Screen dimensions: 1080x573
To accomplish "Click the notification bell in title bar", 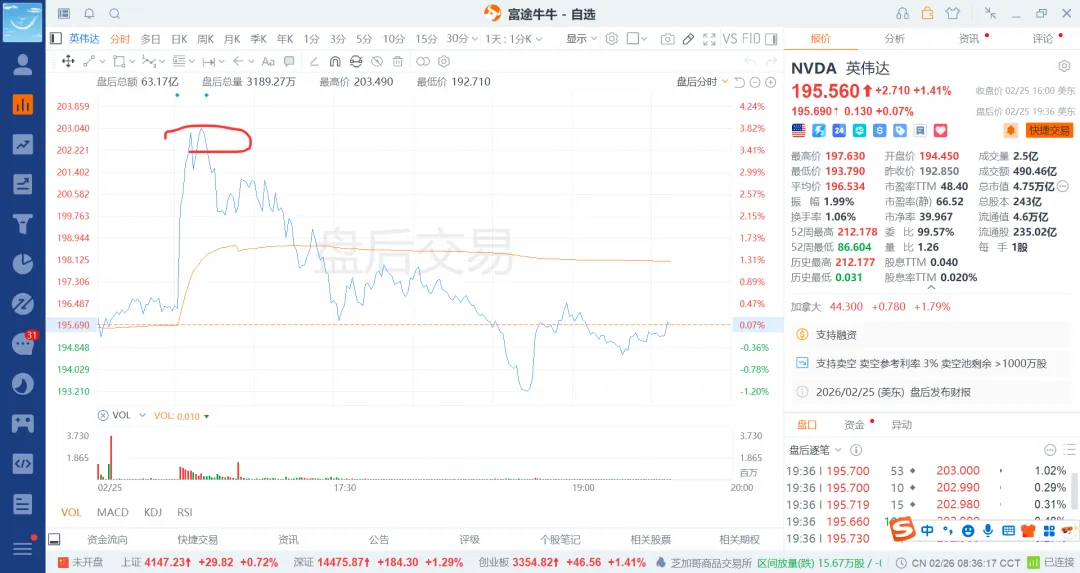I will 90,14.
